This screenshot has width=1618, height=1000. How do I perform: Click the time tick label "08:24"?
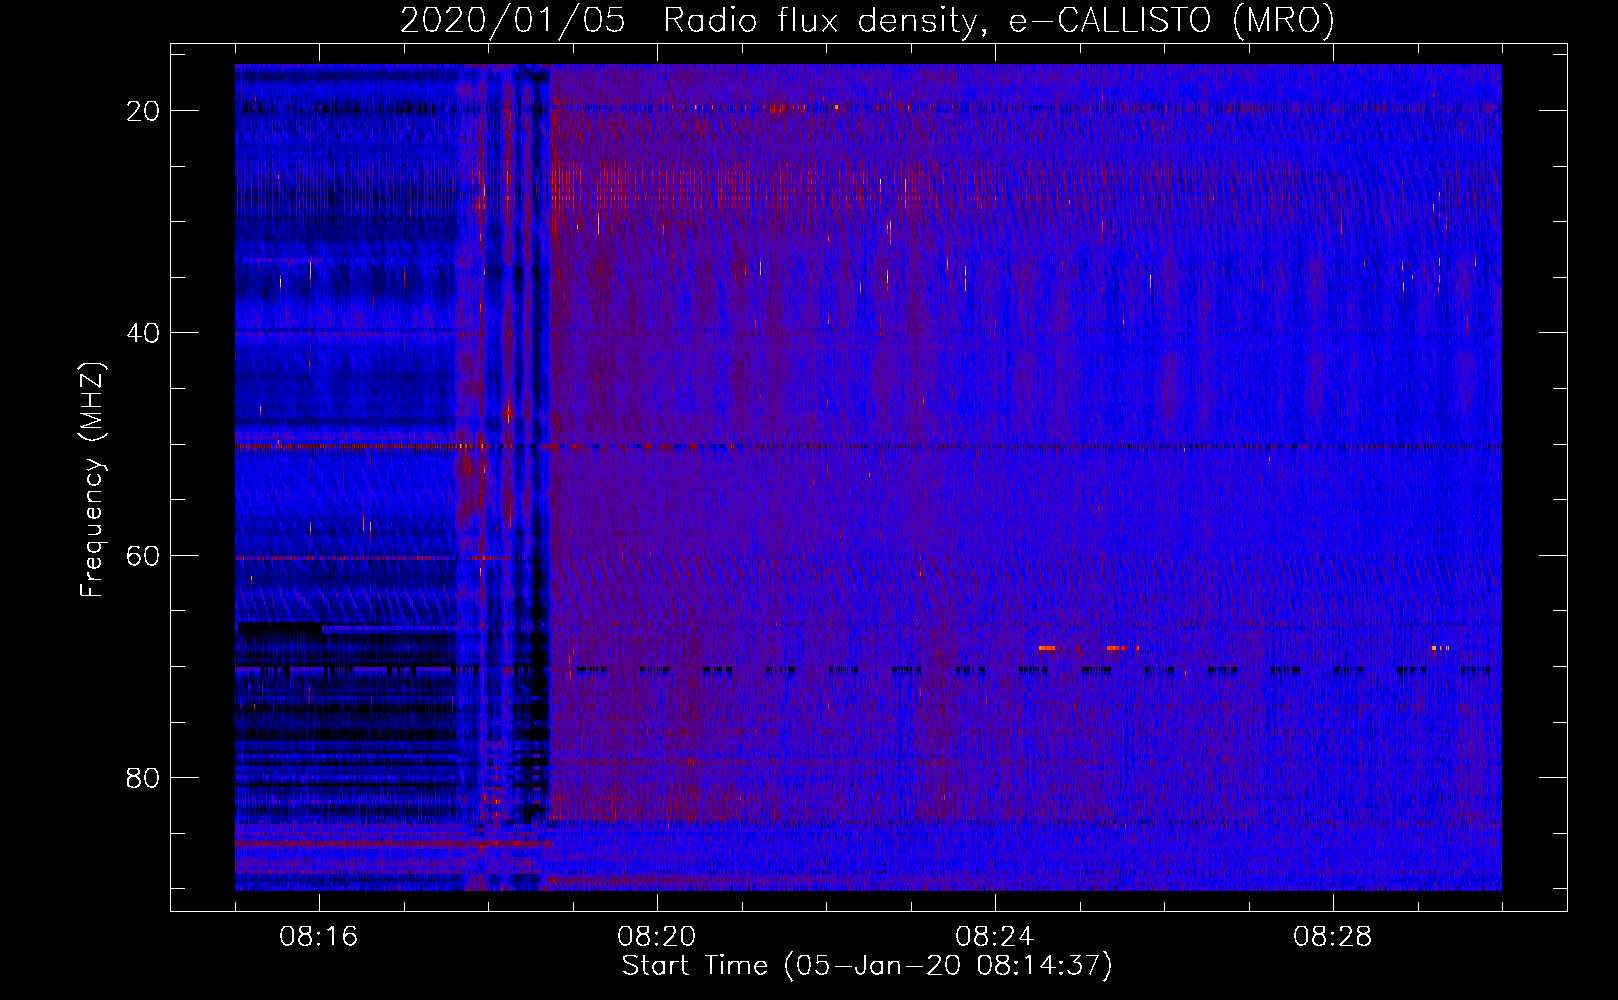click(995, 937)
